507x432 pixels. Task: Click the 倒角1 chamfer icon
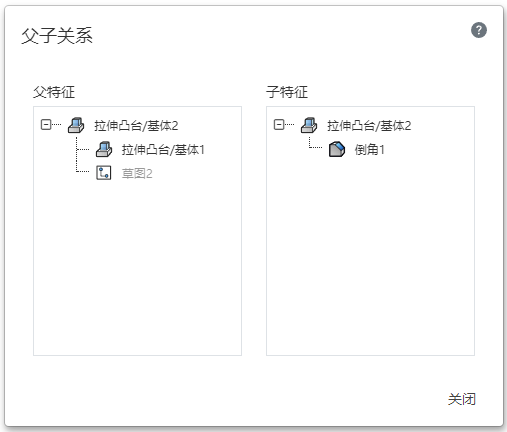337,149
